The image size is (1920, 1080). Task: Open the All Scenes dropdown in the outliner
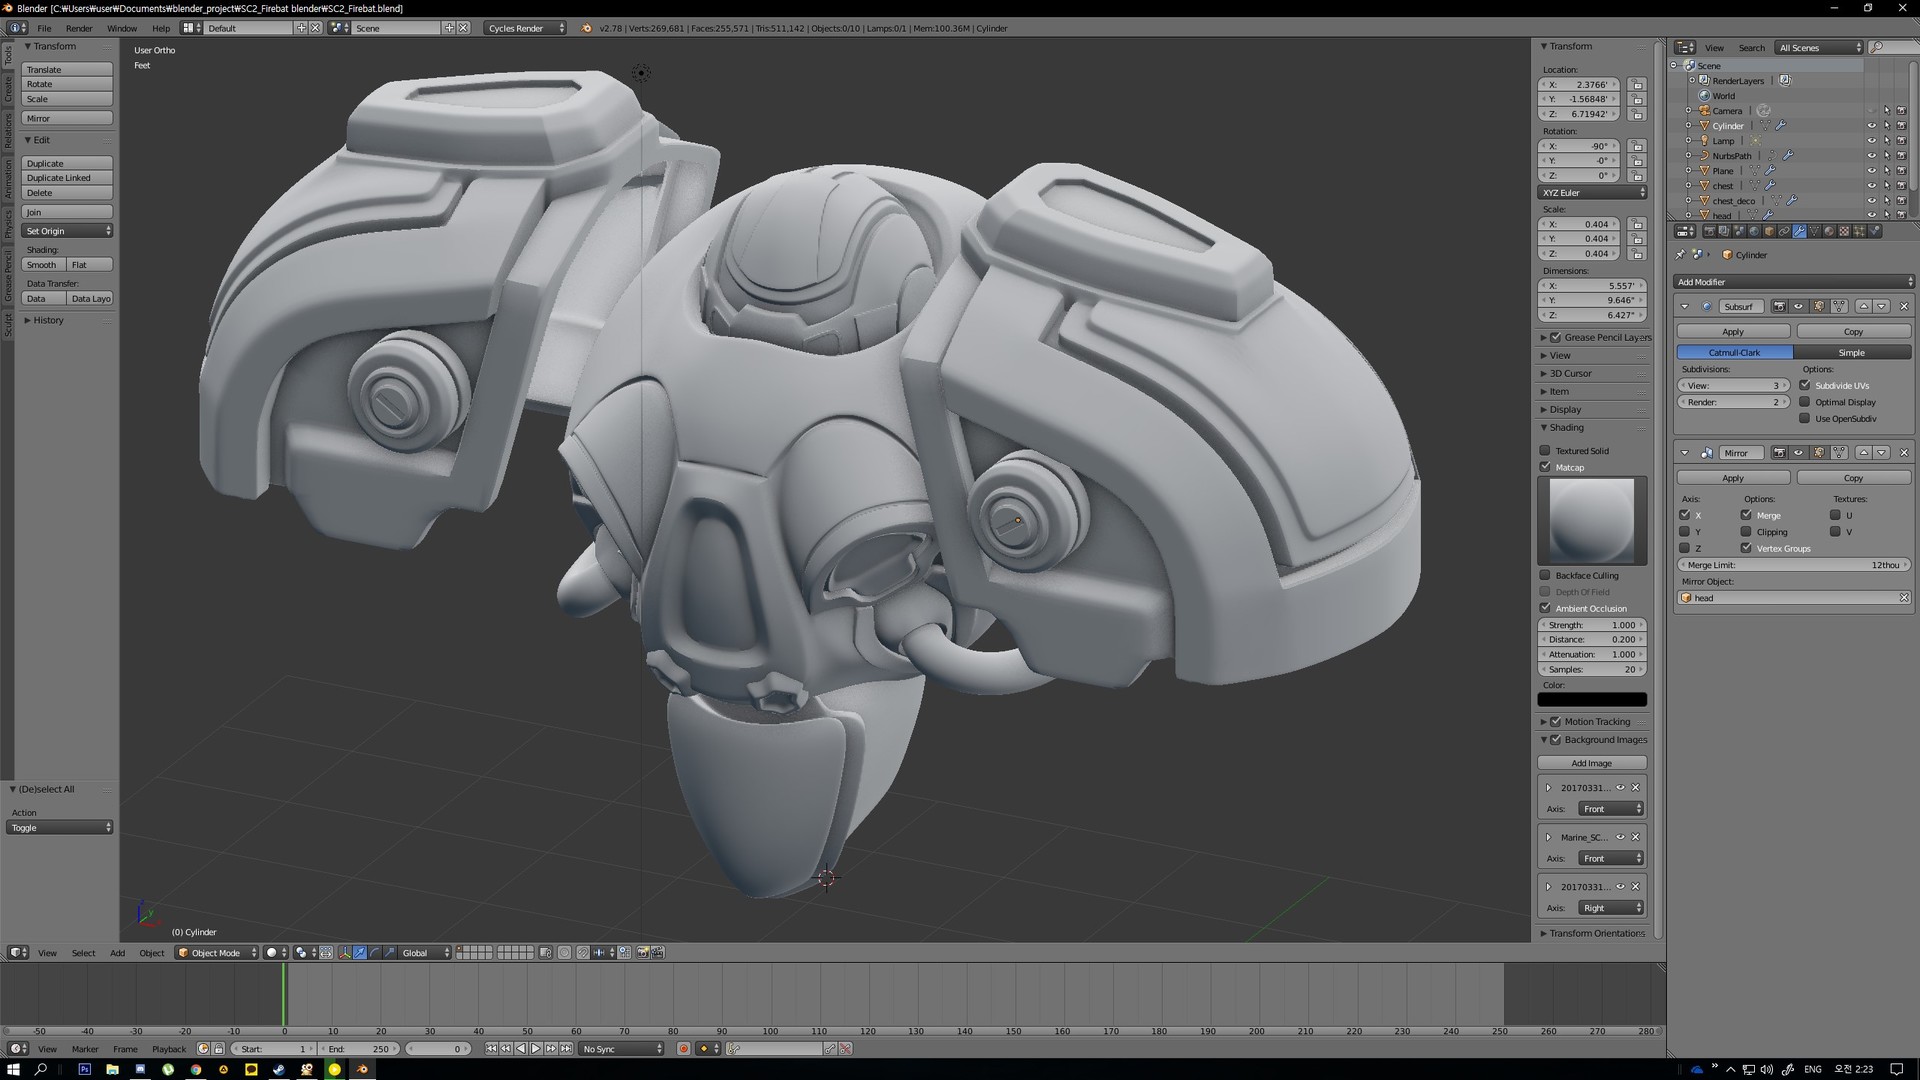coord(1817,47)
